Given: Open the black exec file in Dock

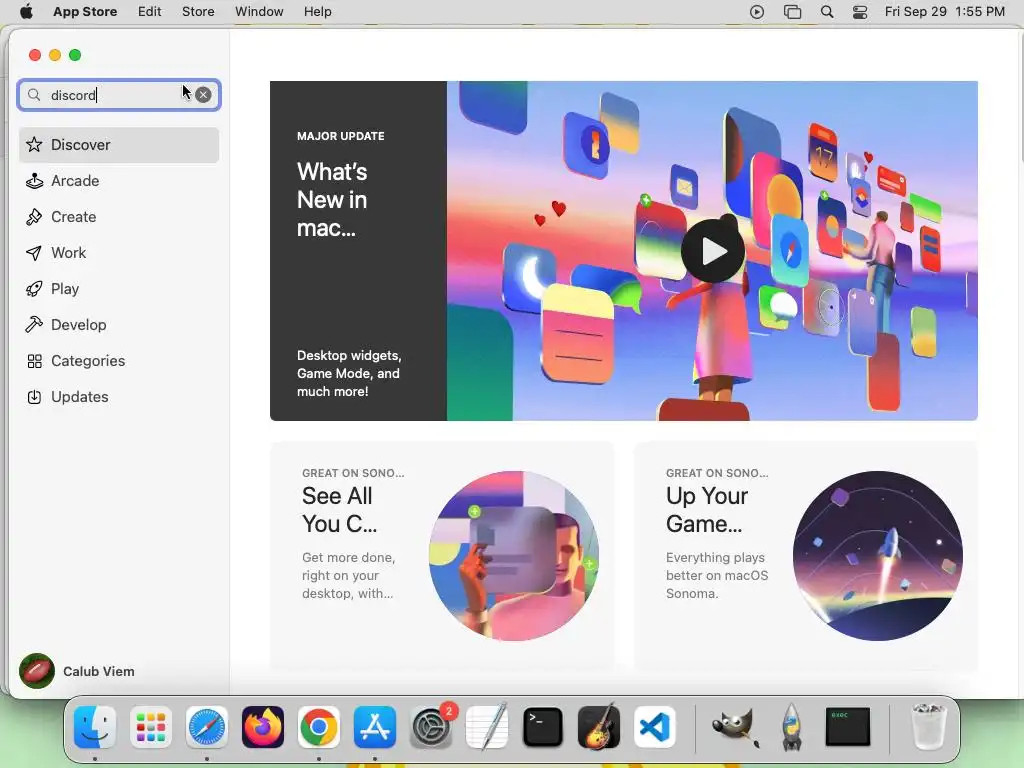Looking at the screenshot, I should coord(848,727).
